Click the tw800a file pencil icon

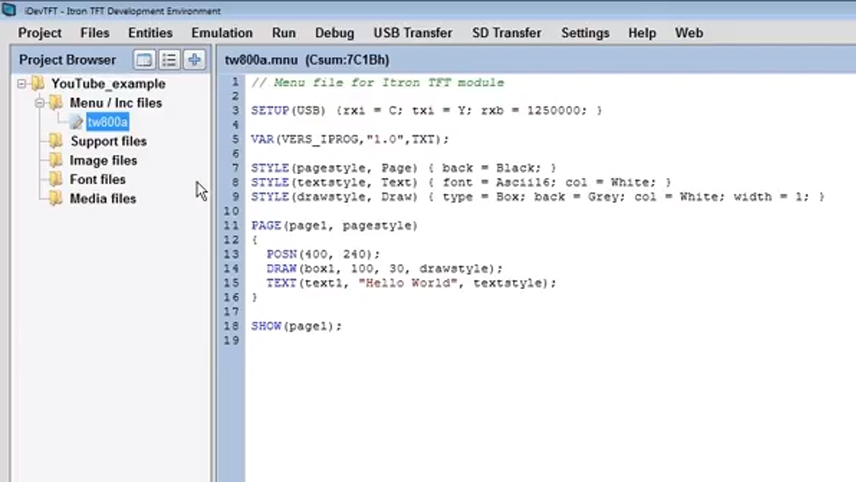coord(75,122)
